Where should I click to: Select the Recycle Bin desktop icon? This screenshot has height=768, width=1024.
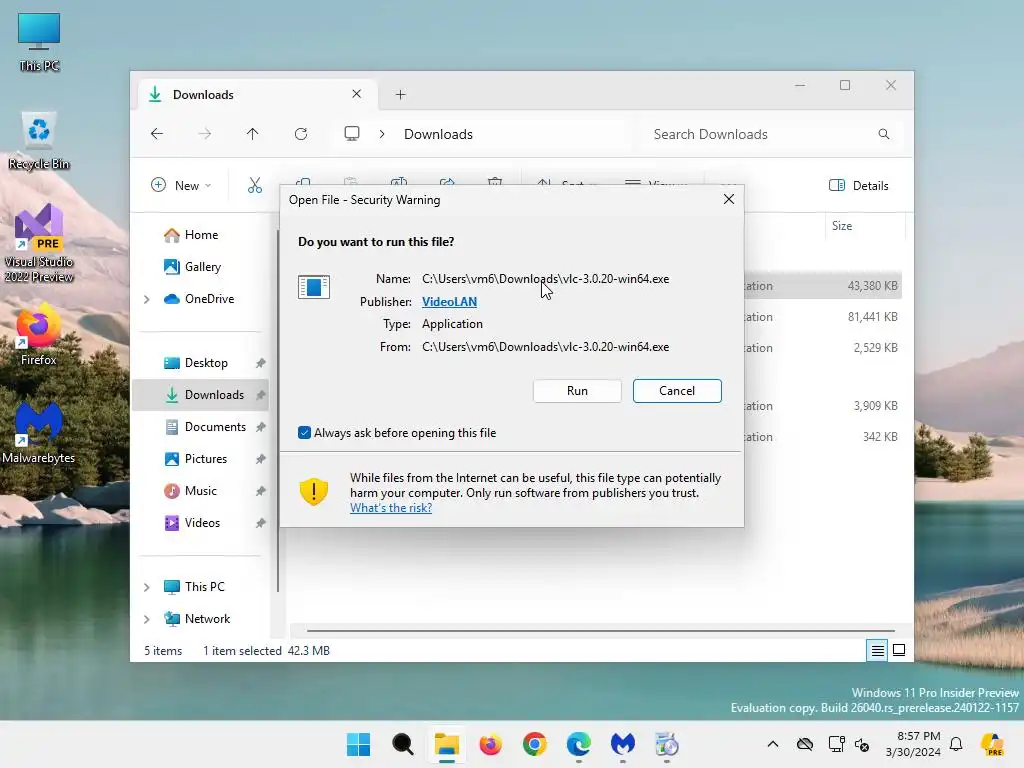(39, 141)
